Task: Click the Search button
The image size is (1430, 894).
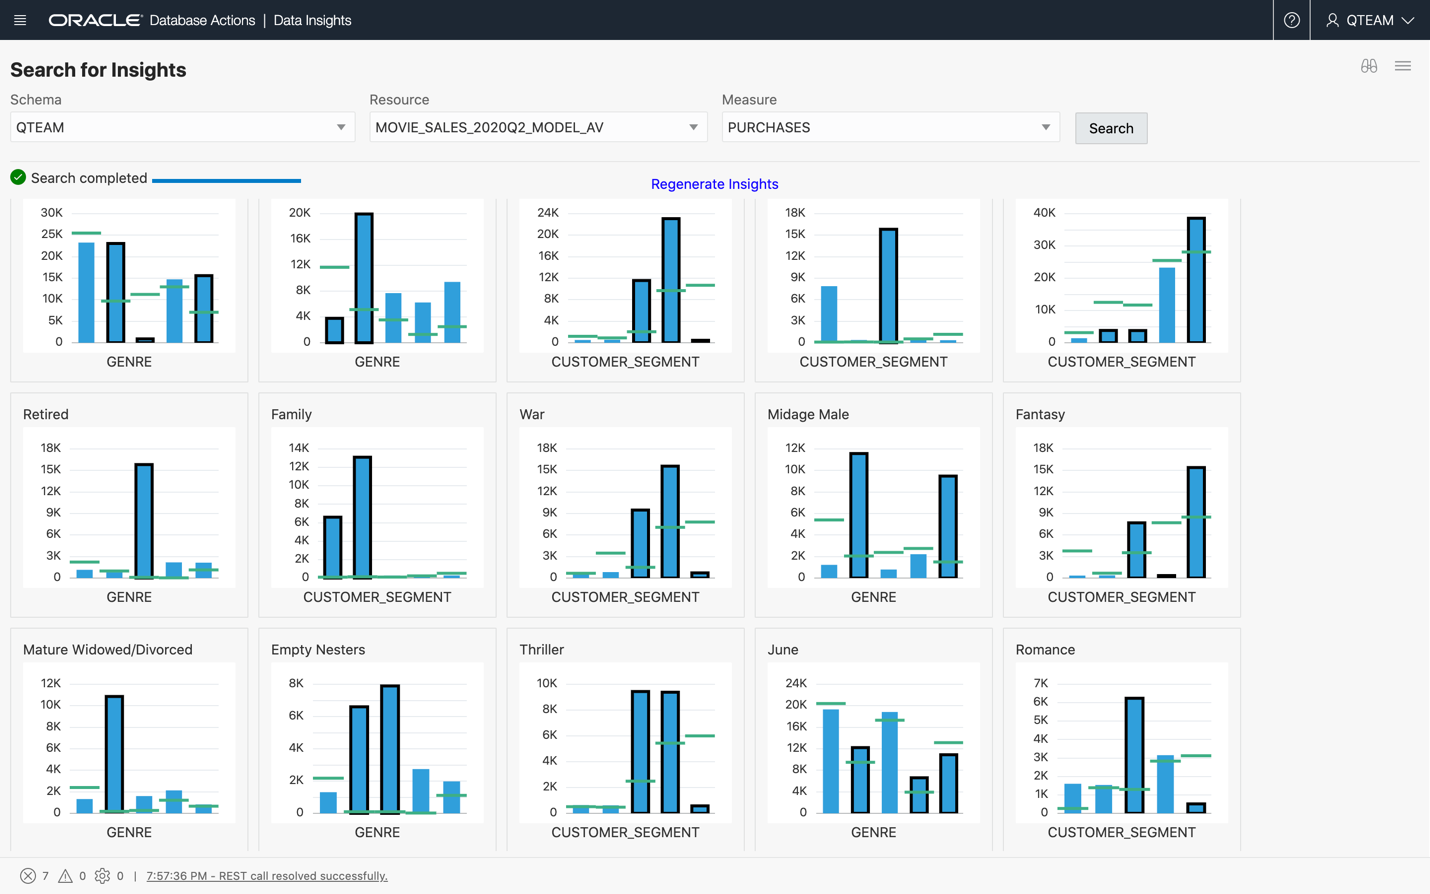Action: (1110, 128)
